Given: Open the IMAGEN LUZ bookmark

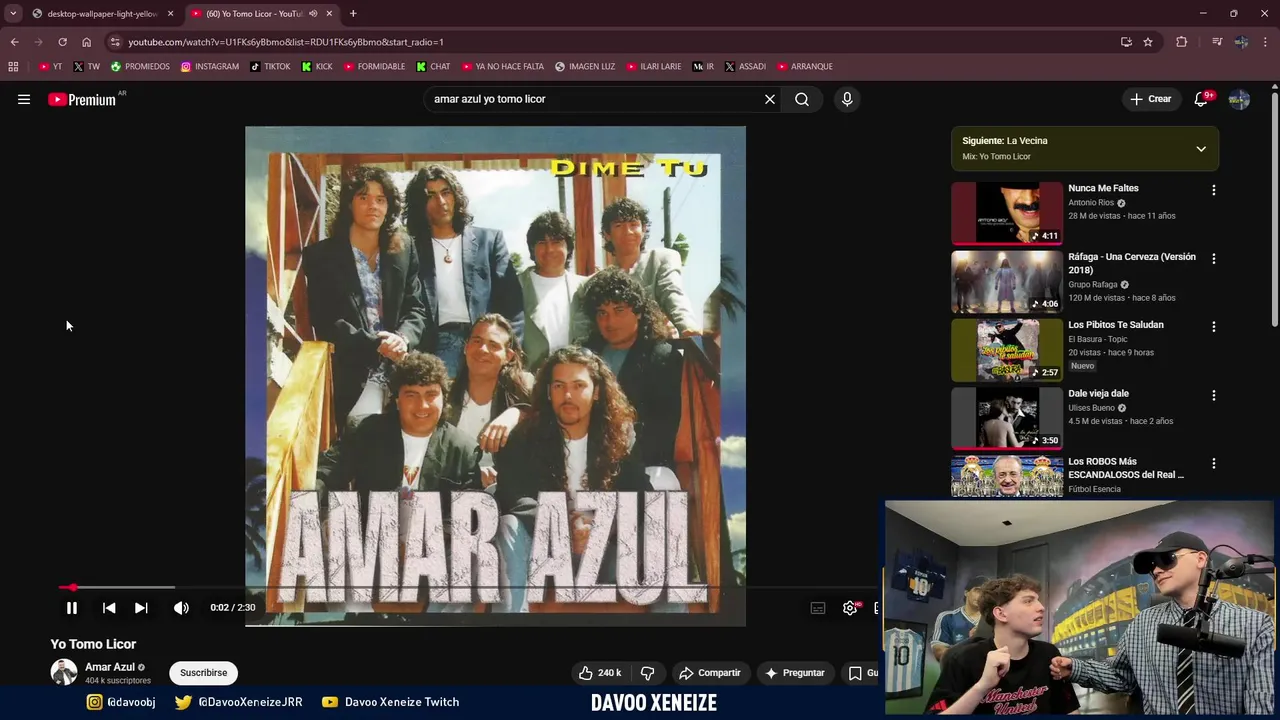Looking at the screenshot, I should click(x=586, y=67).
